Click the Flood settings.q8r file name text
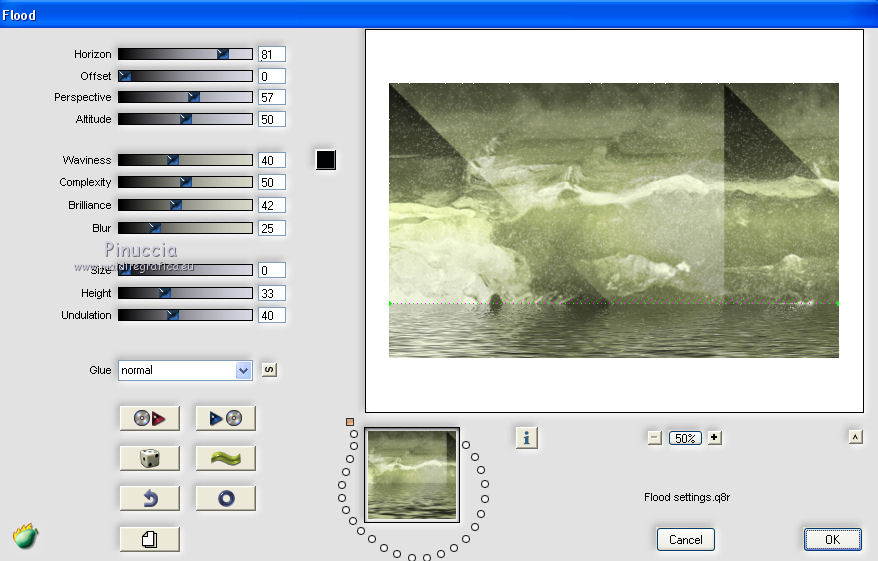This screenshot has width=878, height=561. pos(686,497)
